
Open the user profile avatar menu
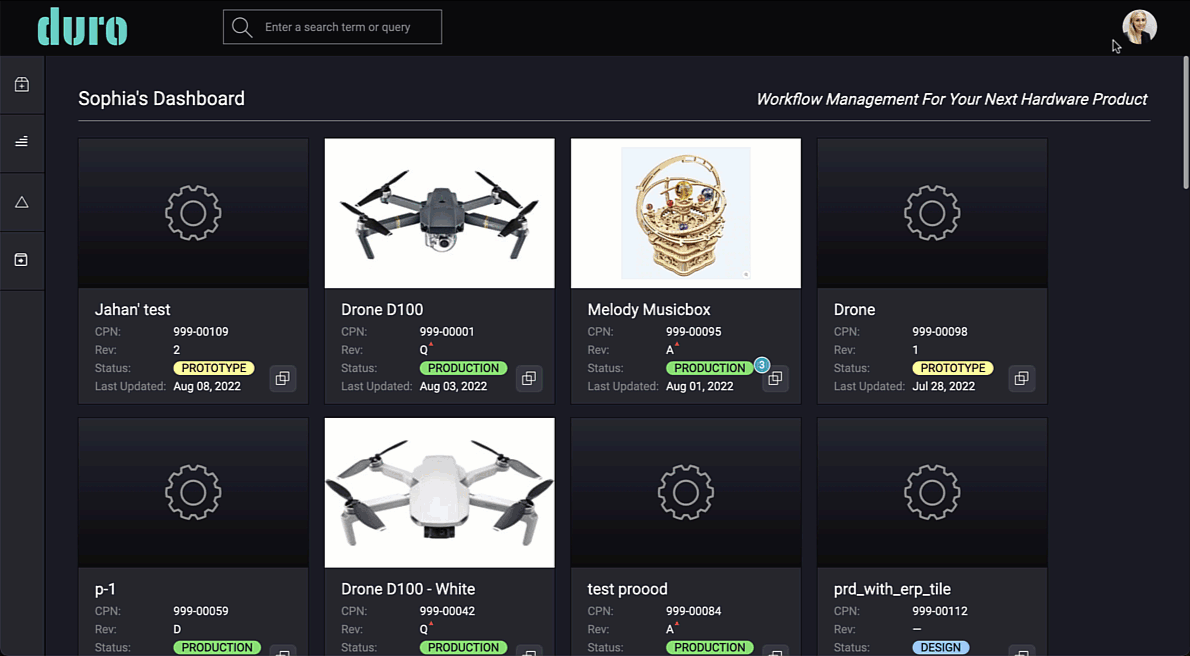click(x=1139, y=27)
